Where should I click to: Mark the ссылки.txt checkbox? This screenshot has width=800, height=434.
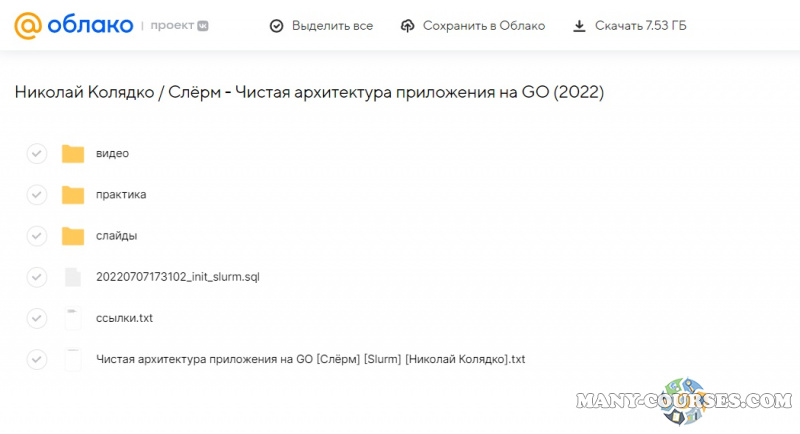pyautogui.click(x=37, y=318)
